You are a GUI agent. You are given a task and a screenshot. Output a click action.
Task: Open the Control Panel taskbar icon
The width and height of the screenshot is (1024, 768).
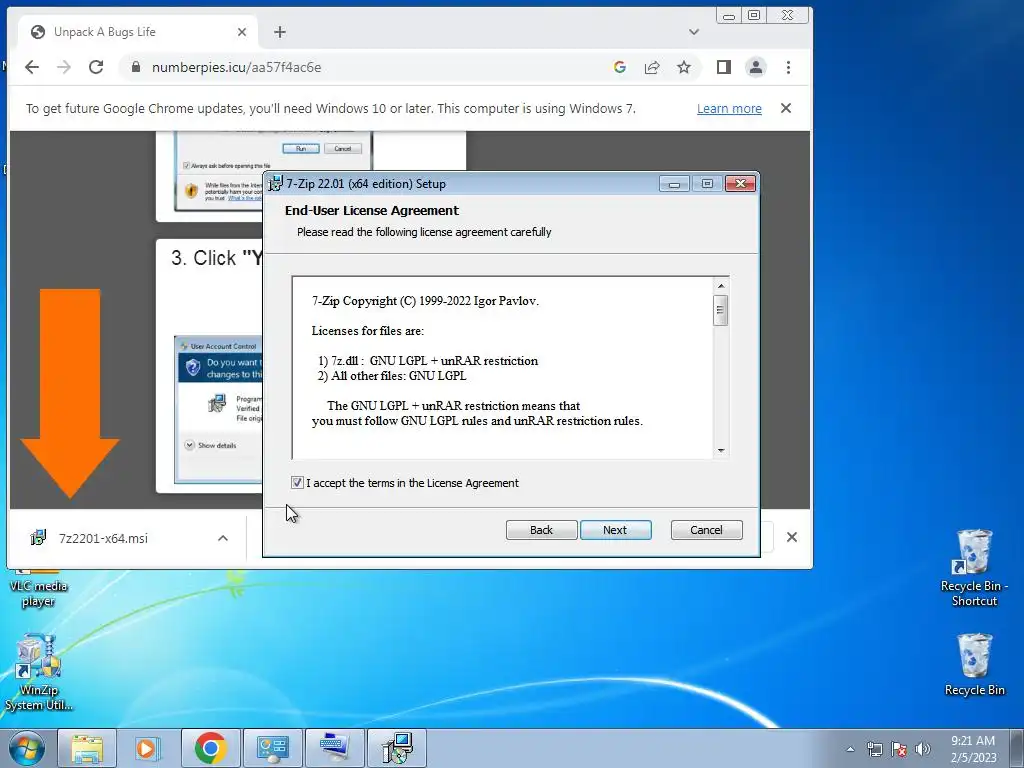click(272, 748)
